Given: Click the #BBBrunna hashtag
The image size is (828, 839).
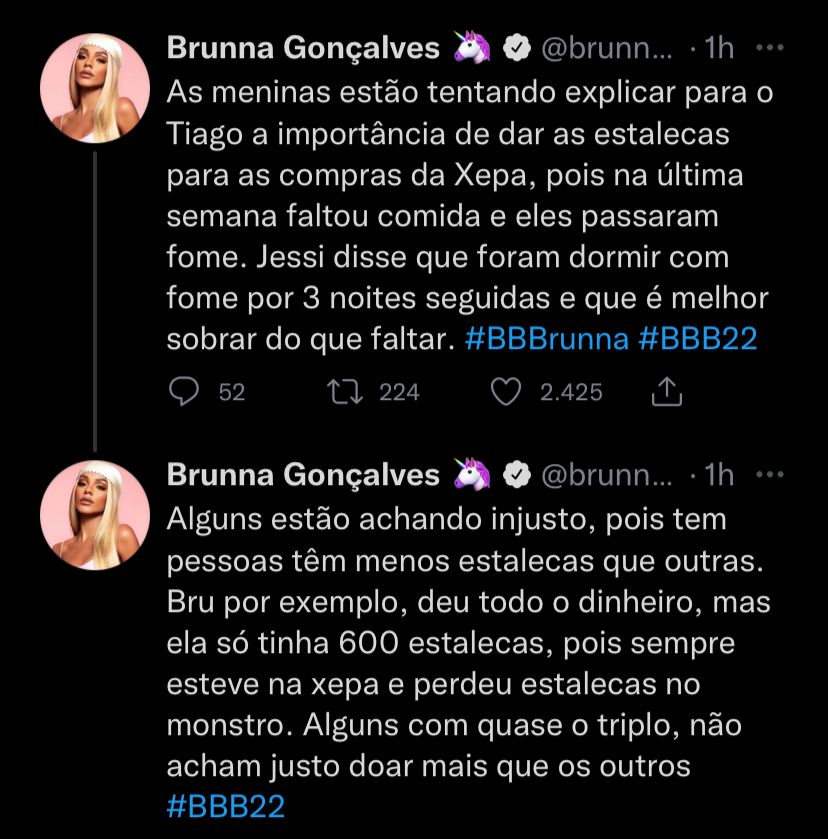Looking at the screenshot, I should click(546, 340).
